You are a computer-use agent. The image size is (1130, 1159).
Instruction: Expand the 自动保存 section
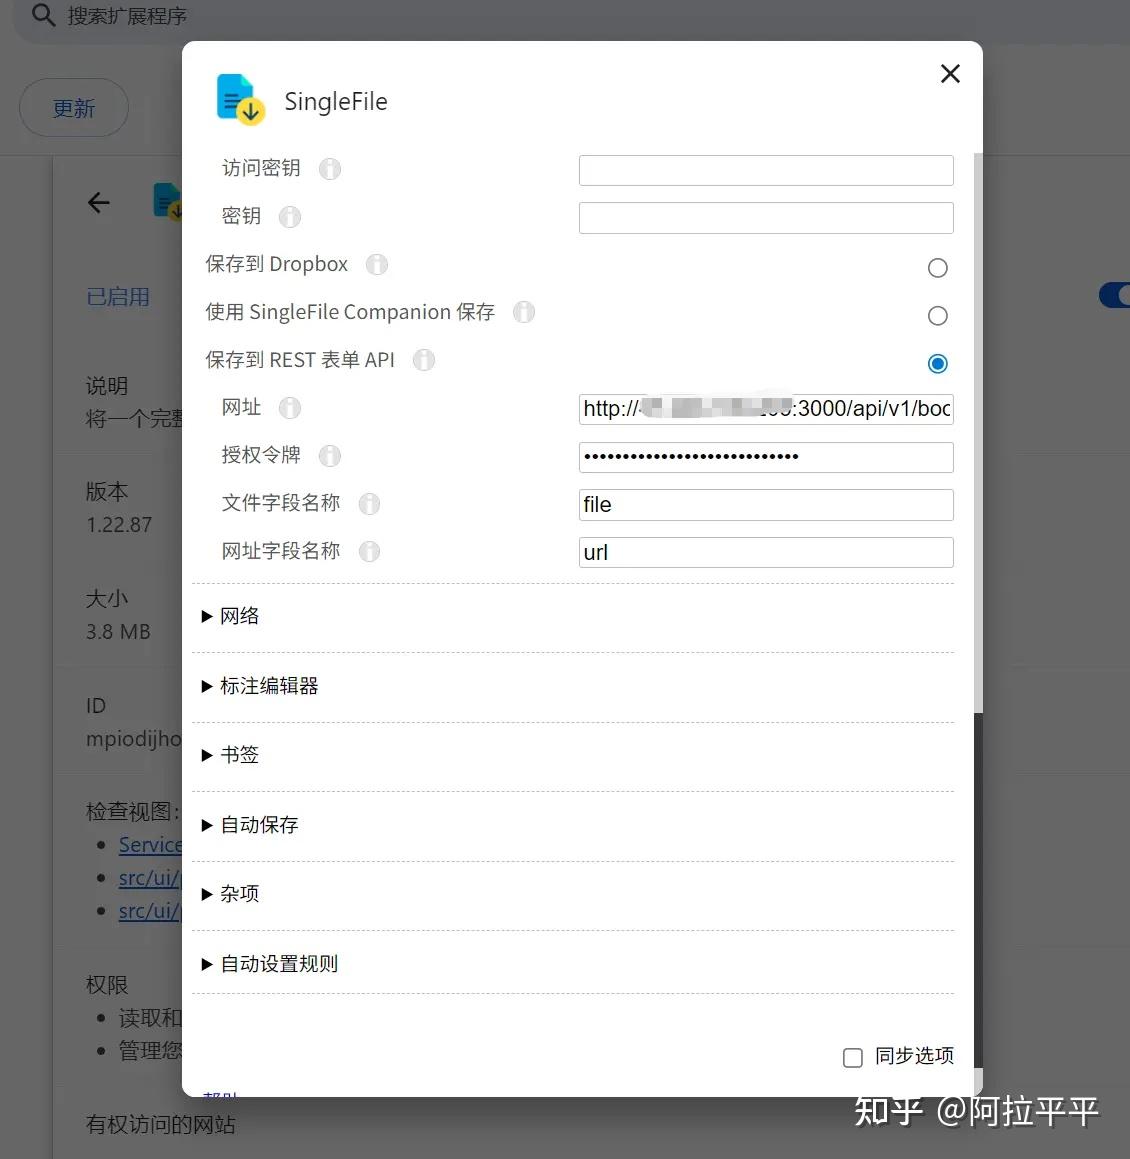click(251, 825)
